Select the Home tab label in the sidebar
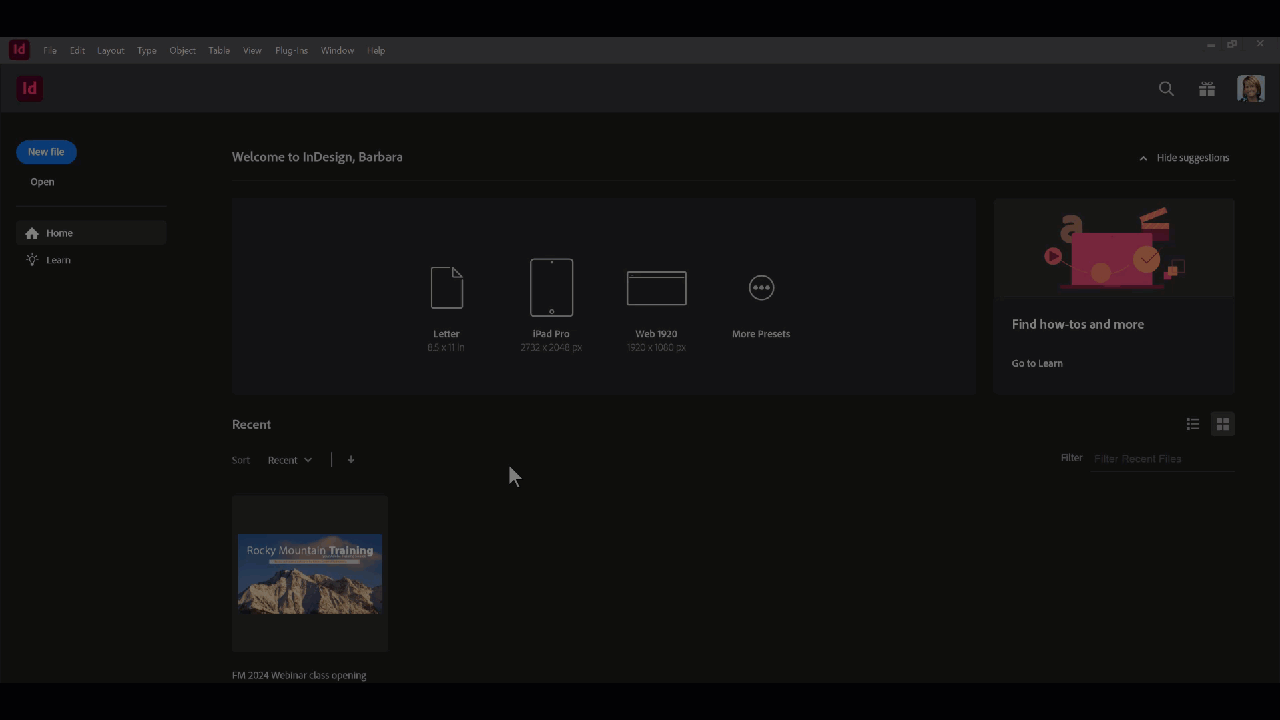1280x720 pixels. click(60, 233)
